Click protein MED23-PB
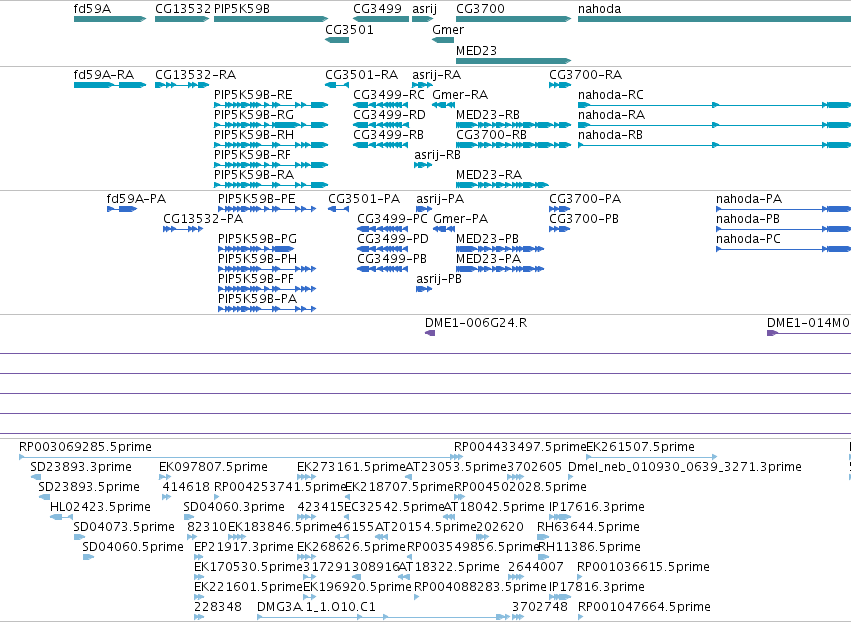 click(487, 239)
